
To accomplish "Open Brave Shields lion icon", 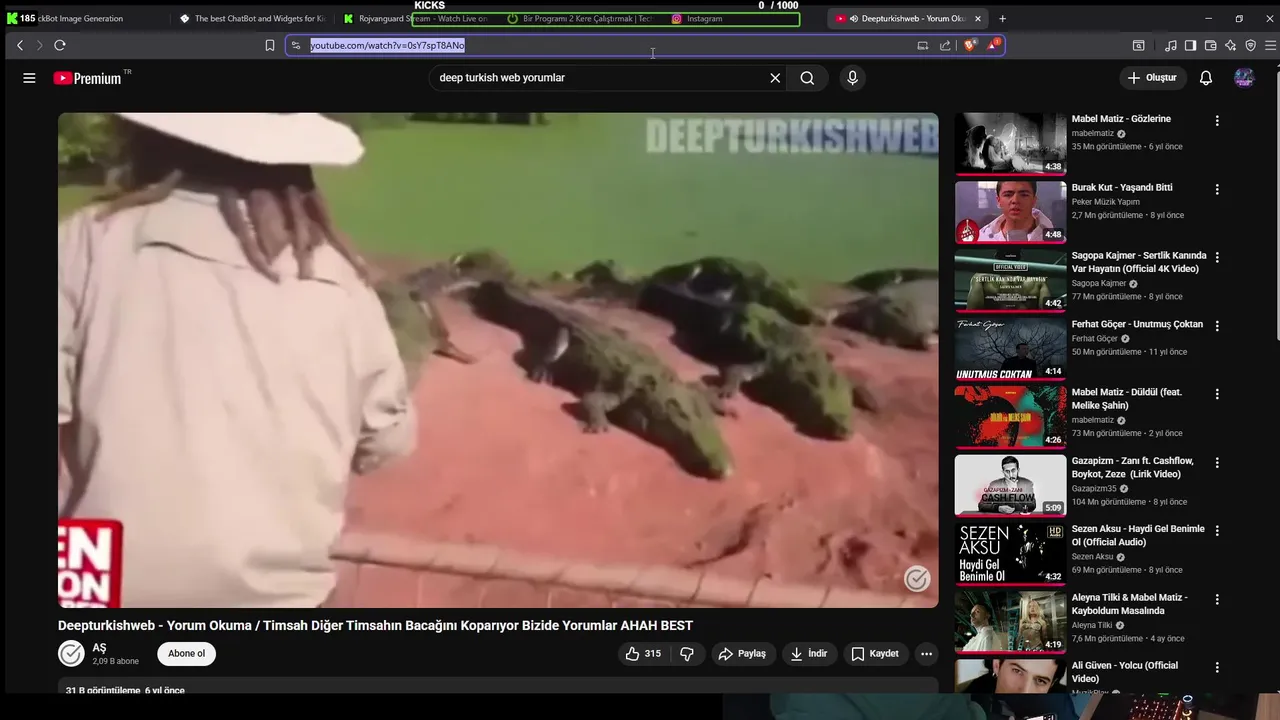I will click(969, 45).
